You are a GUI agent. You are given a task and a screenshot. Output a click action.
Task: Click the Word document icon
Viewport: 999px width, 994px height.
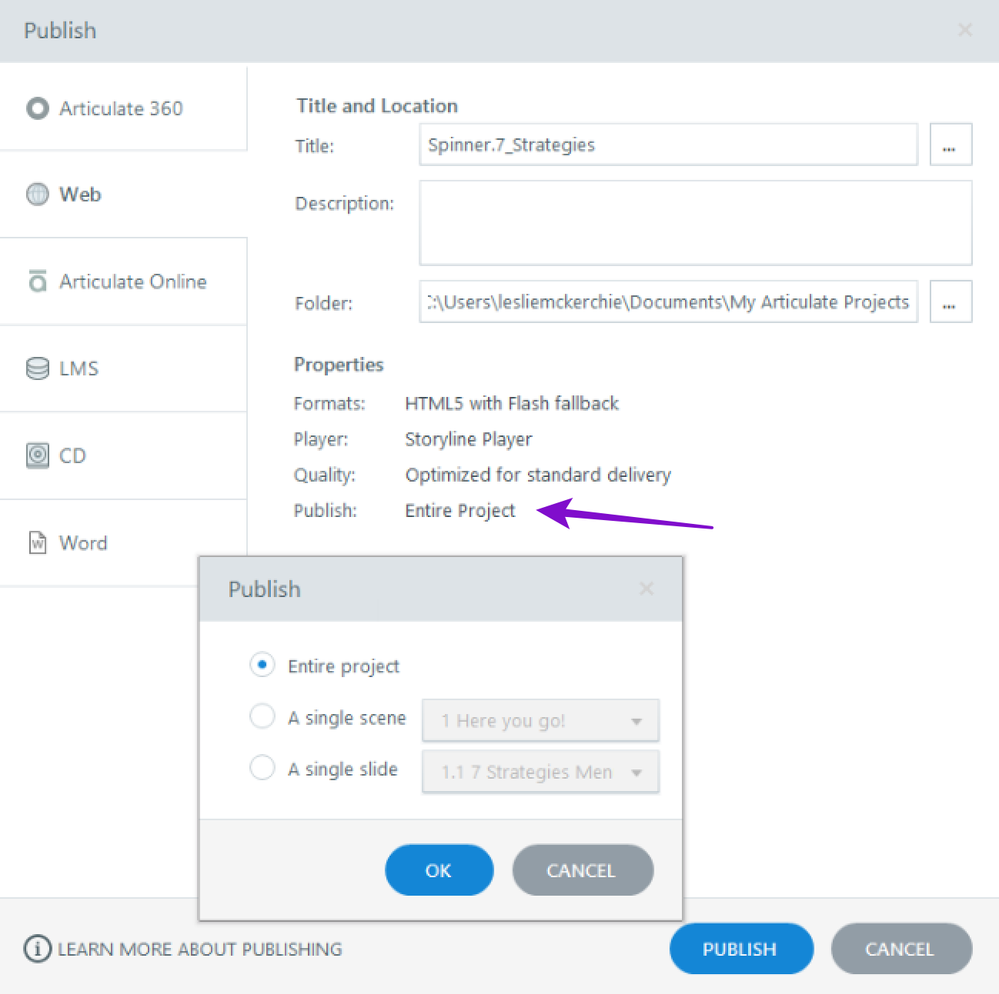tap(38, 543)
